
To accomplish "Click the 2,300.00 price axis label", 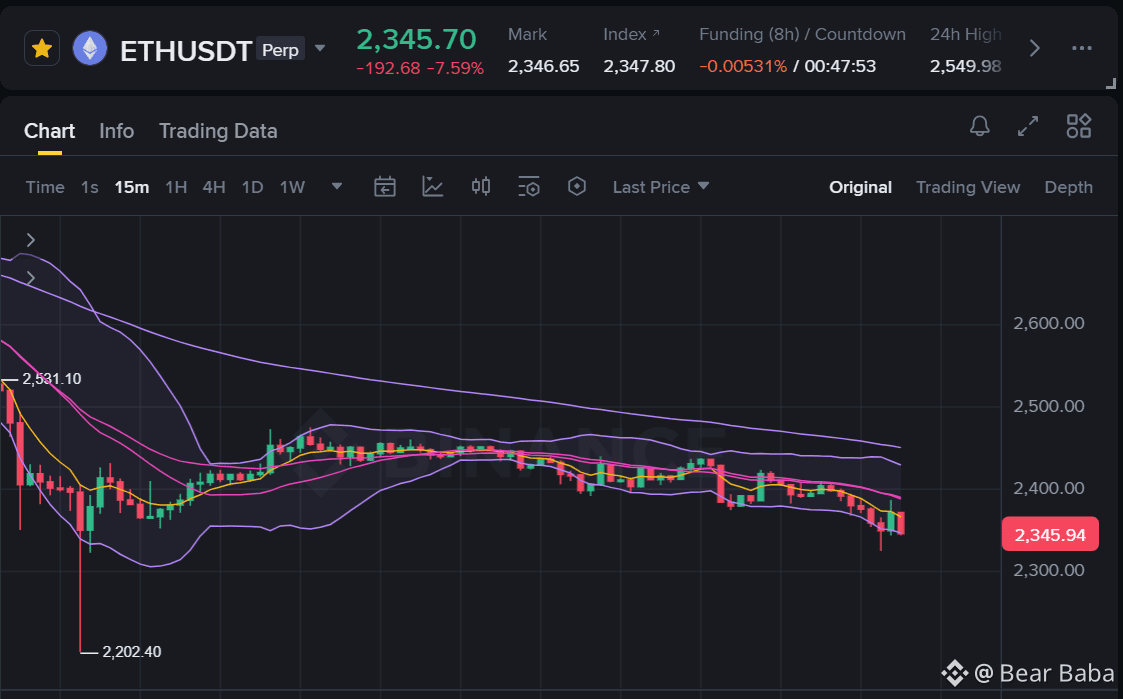I will [x=1049, y=571].
